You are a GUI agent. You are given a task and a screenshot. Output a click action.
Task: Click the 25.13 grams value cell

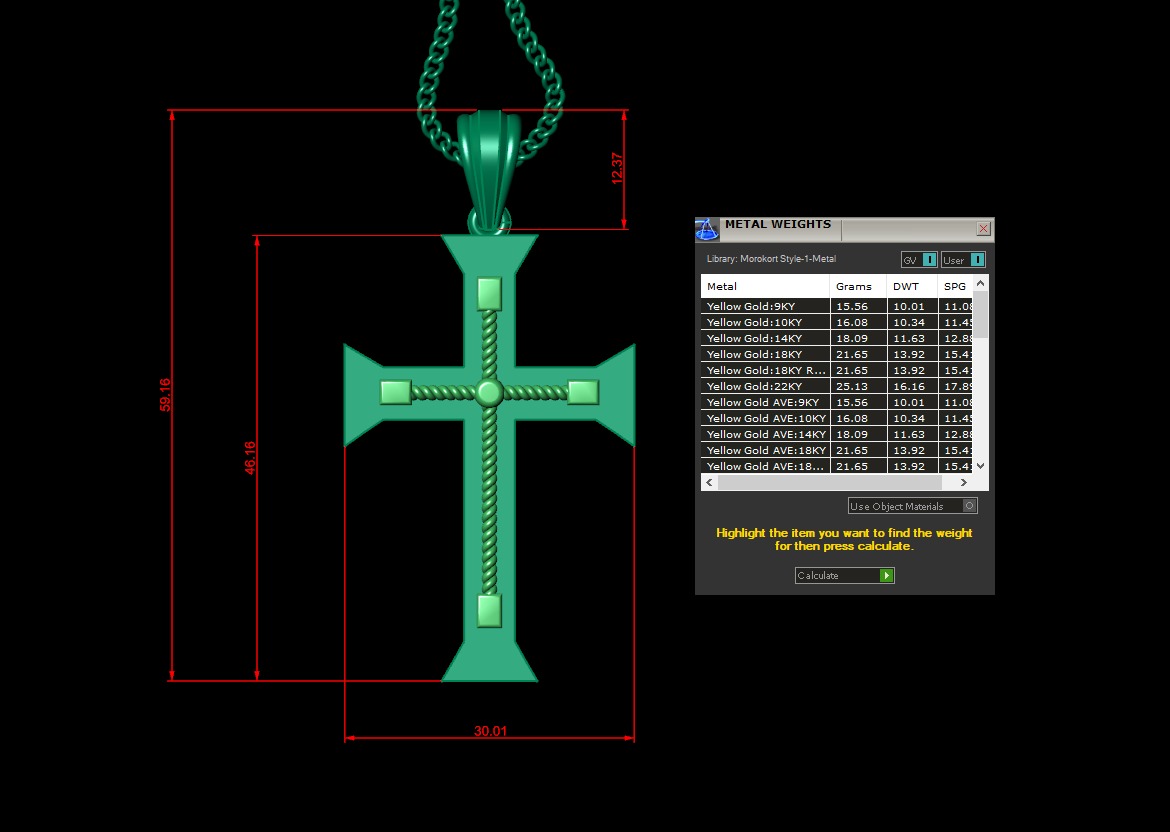(858, 387)
